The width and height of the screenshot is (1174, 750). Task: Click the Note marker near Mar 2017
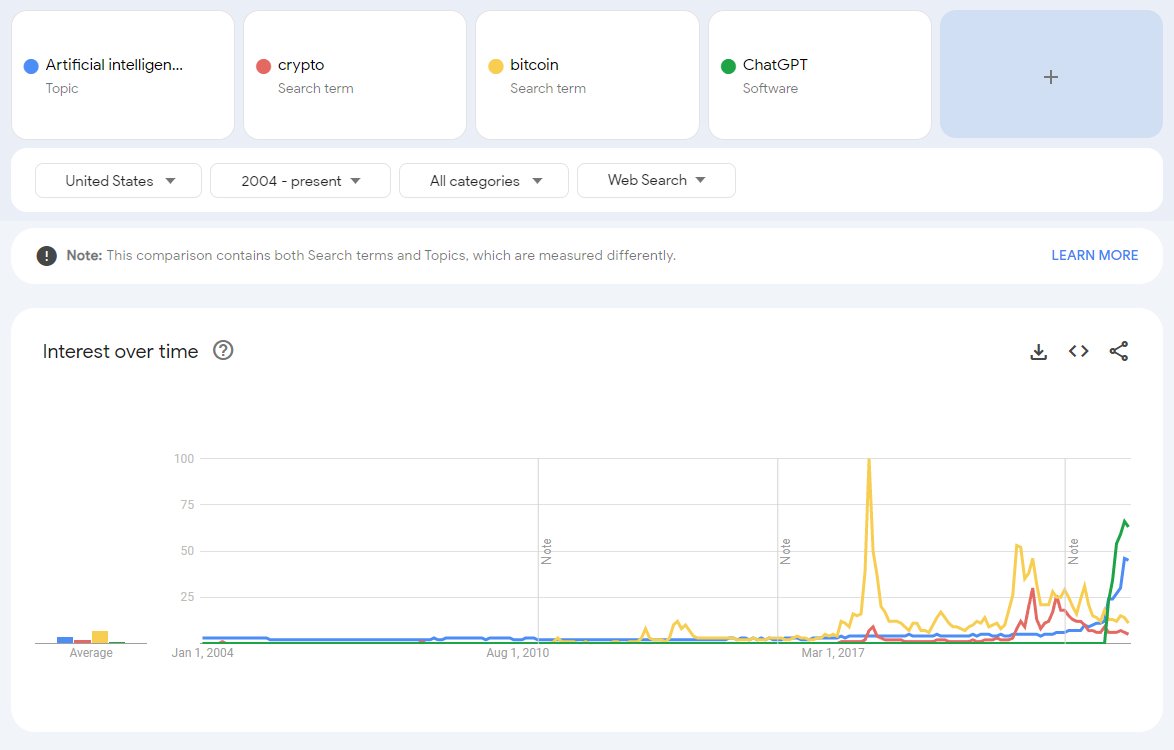tap(785, 552)
